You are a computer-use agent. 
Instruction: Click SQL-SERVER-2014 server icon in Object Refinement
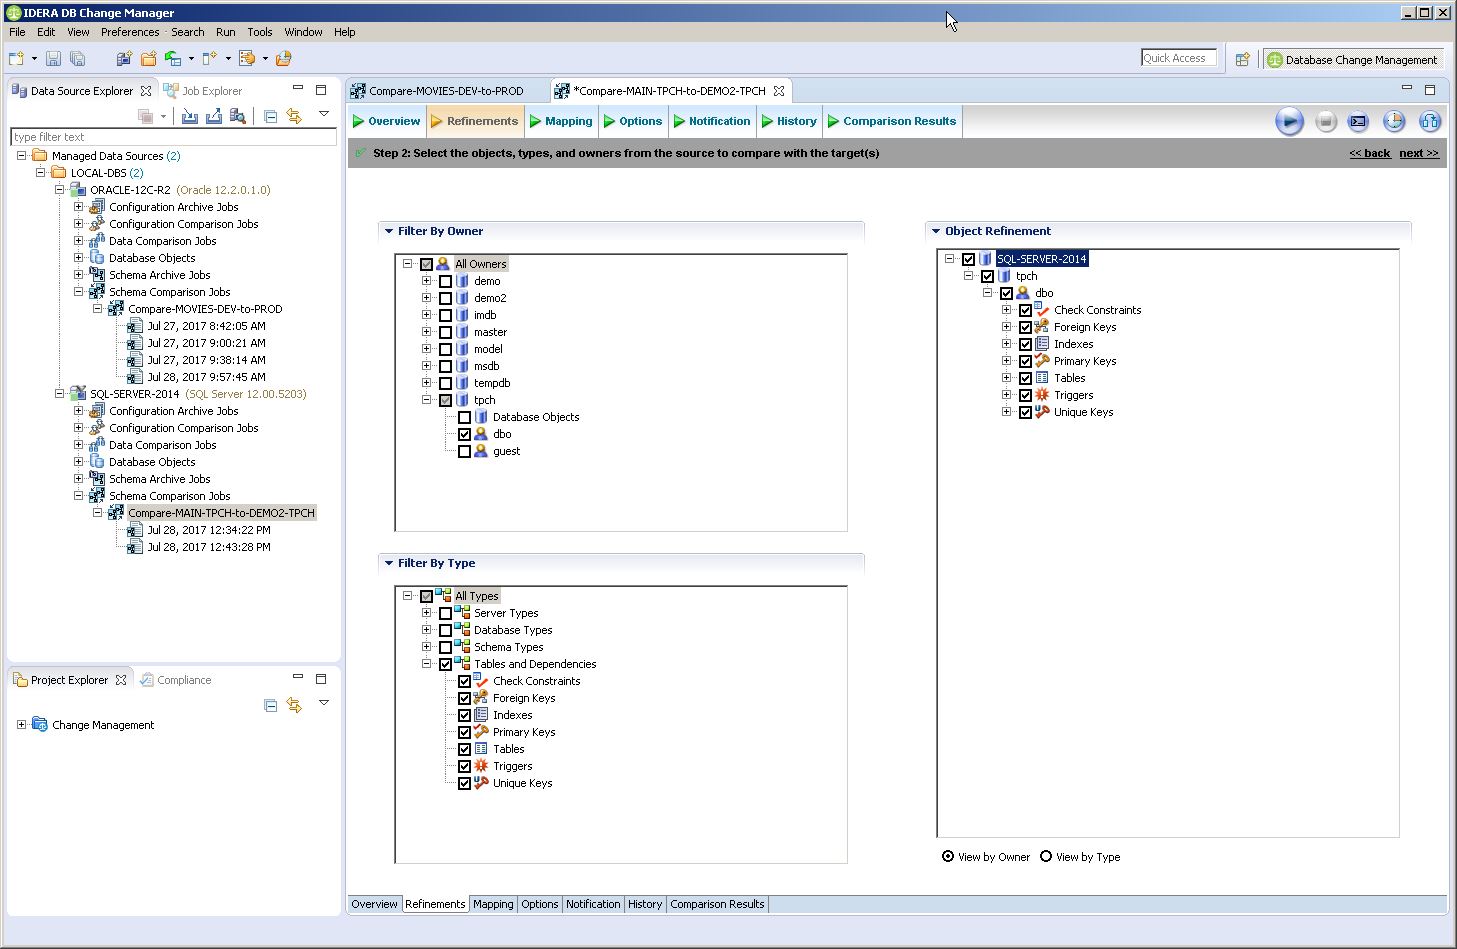985,259
